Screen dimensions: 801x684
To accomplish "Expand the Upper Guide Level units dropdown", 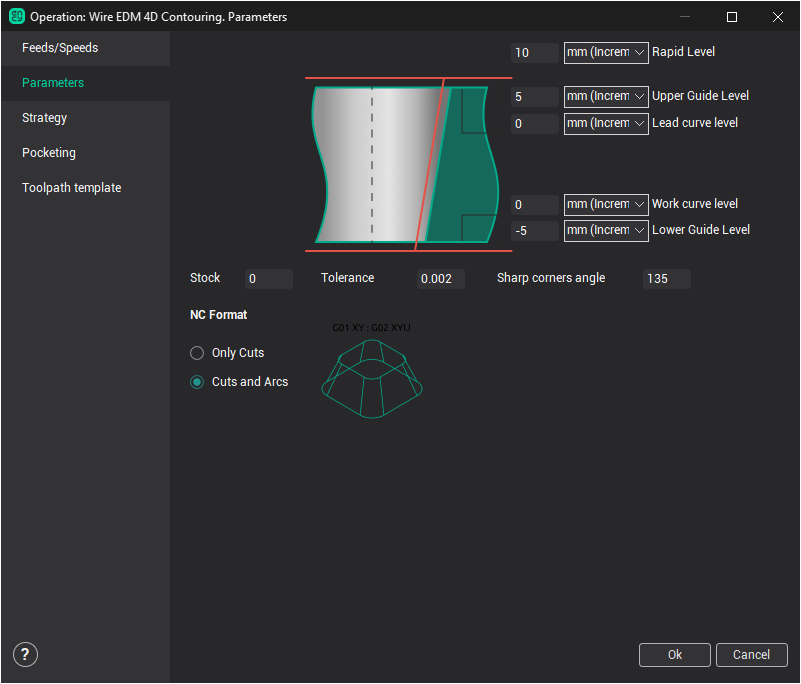I will click(606, 97).
